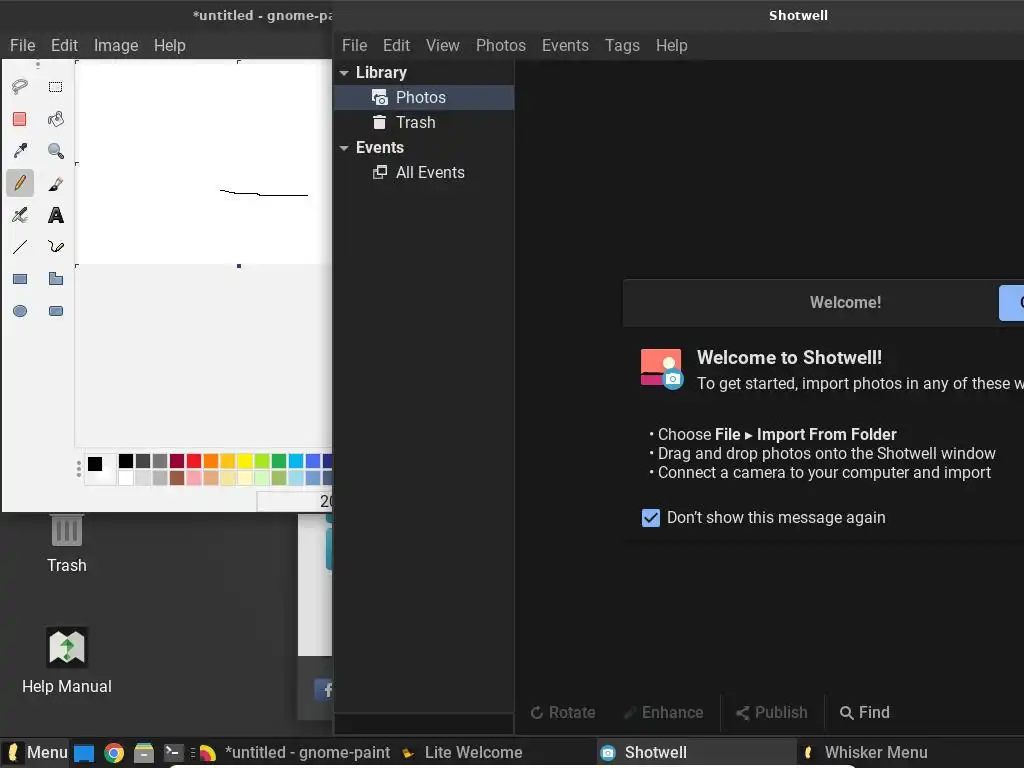Pick the bright yellow color swatch
The image size is (1024, 768).
245,461
